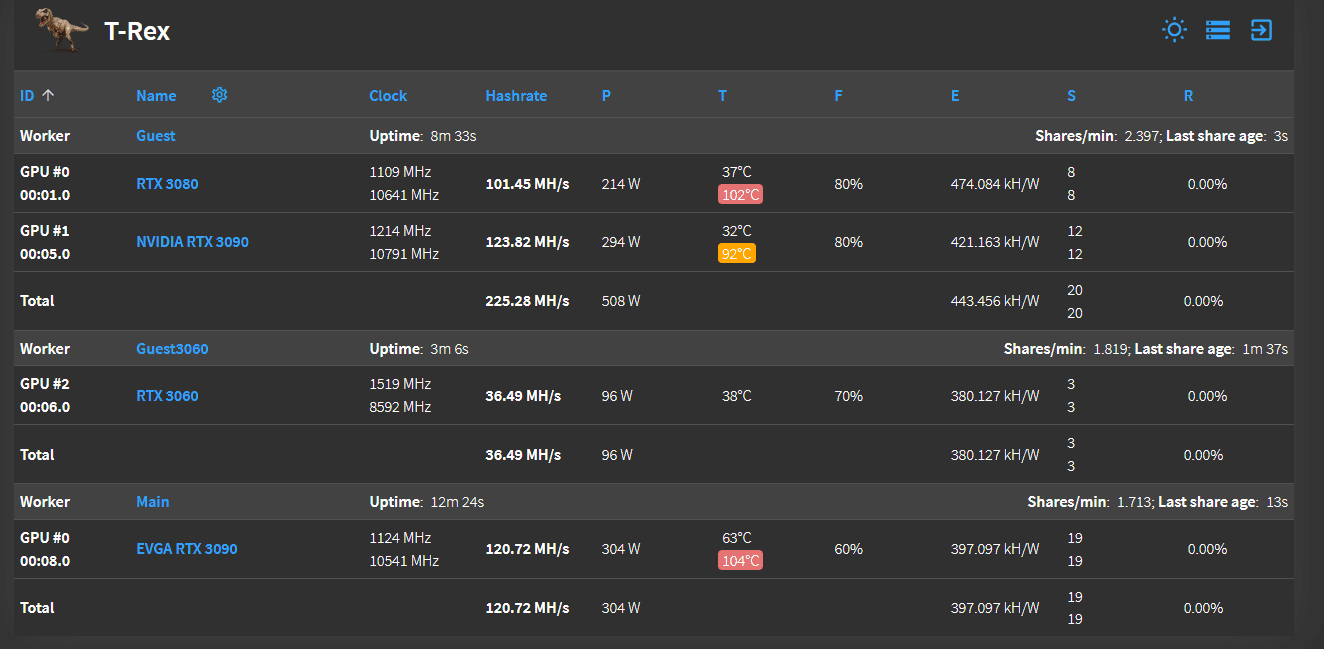Click the T-Rex title text
This screenshot has width=1324, height=649.
(137, 31)
